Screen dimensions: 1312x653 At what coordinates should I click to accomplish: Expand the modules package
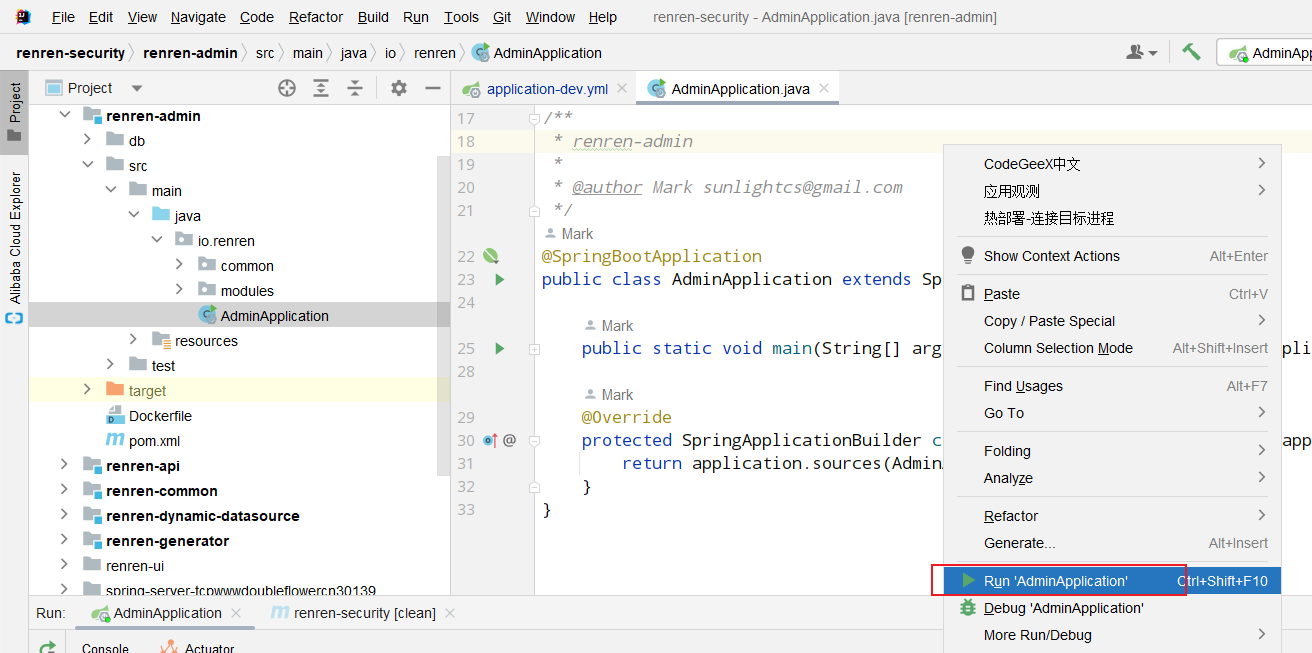point(179,290)
